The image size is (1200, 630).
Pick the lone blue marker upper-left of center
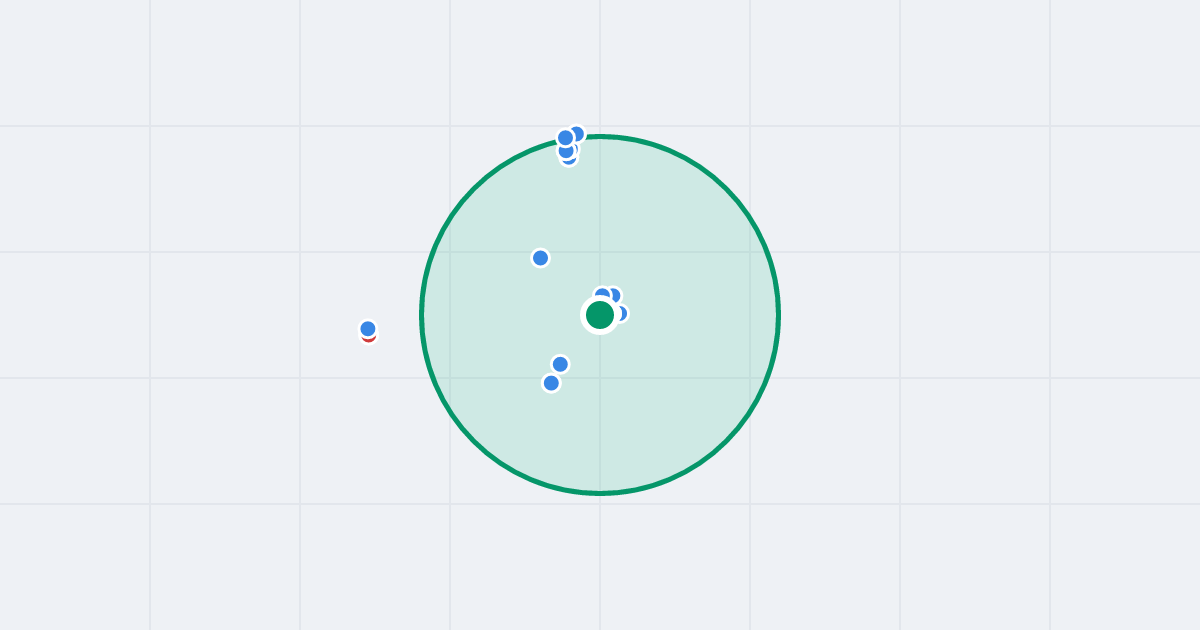(x=541, y=258)
